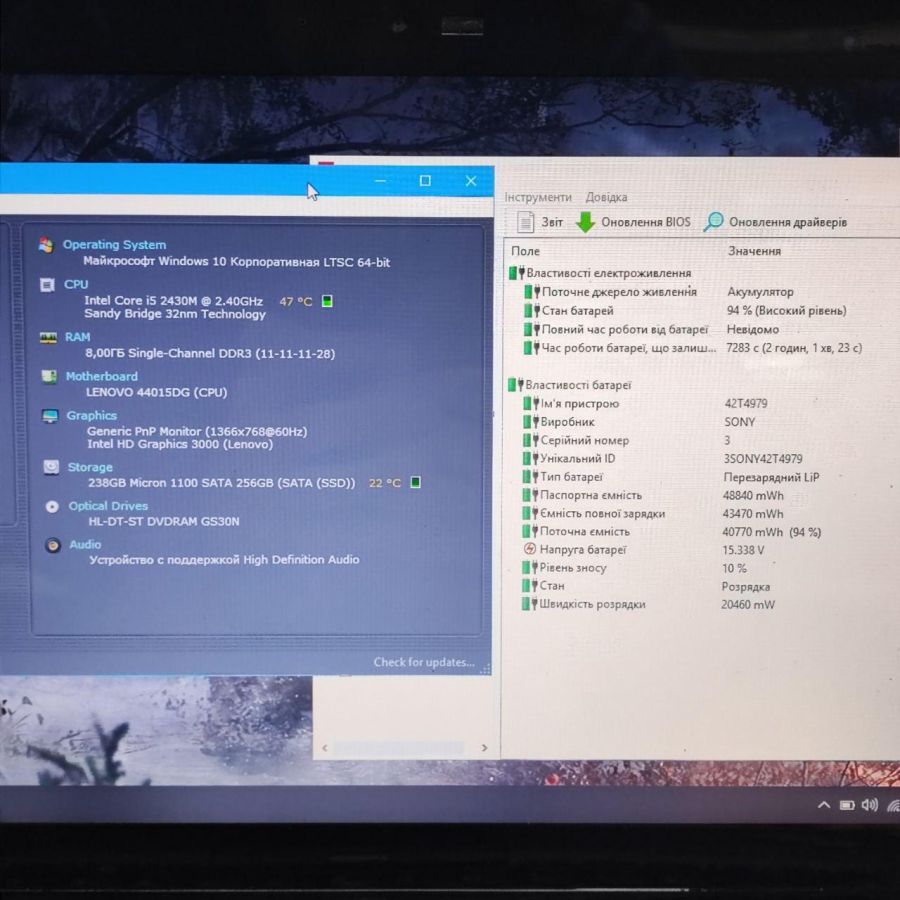Click the Напруга батареї voltage icon
900x900 pixels.
[x=530, y=549]
